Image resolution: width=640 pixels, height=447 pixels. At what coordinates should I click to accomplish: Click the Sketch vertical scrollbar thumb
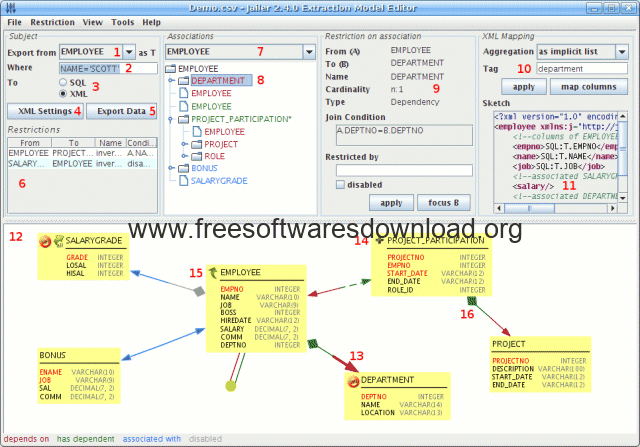pos(622,149)
